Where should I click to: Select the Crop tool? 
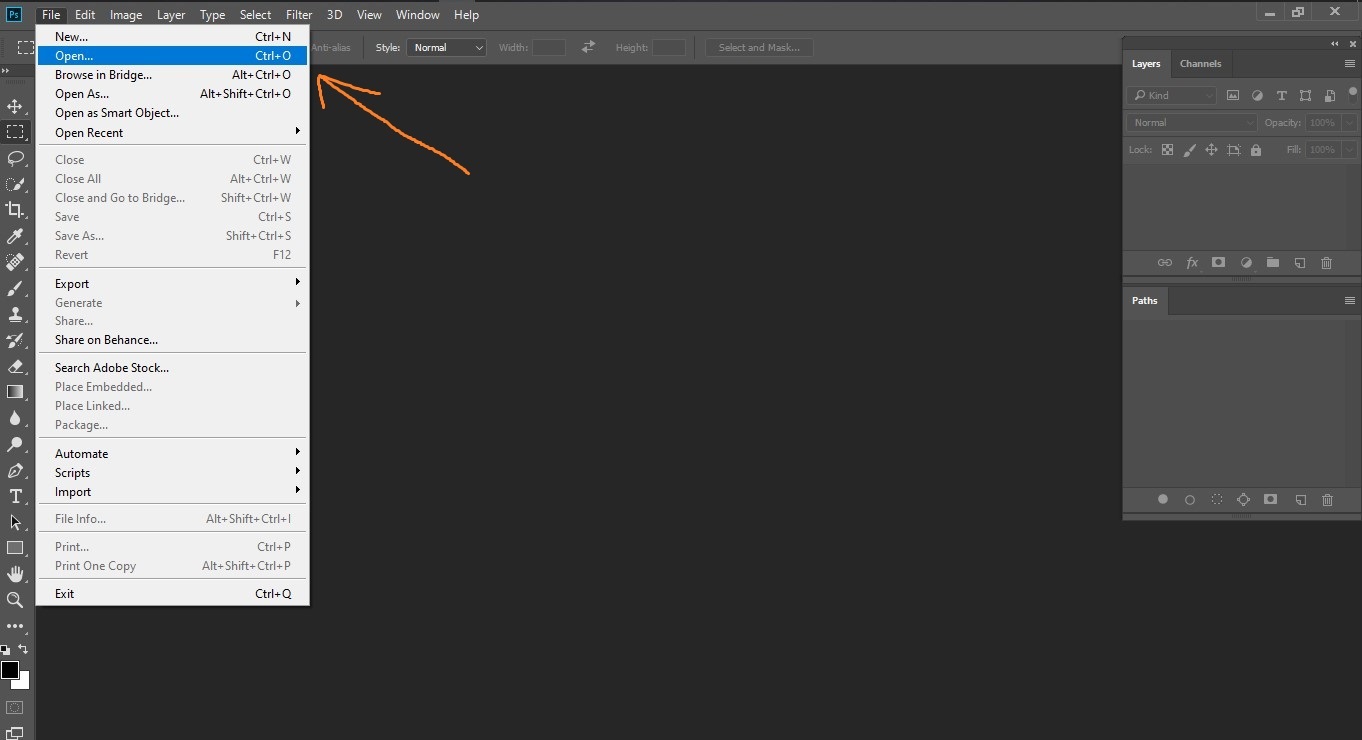(x=15, y=210)
